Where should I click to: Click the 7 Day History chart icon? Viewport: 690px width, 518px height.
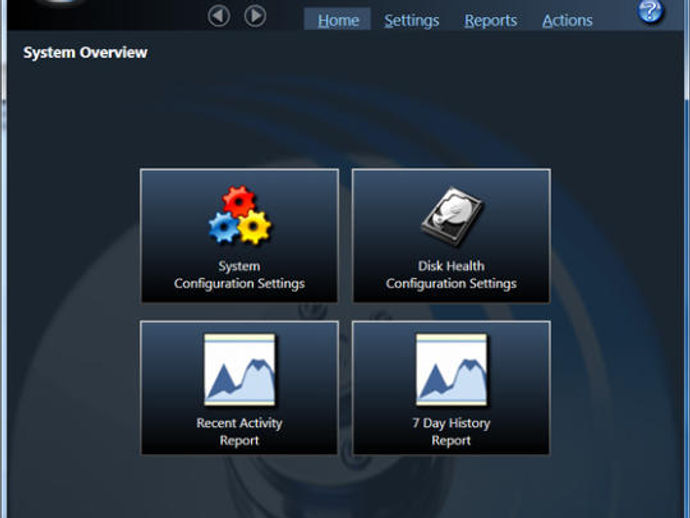(x=451, y=370)
